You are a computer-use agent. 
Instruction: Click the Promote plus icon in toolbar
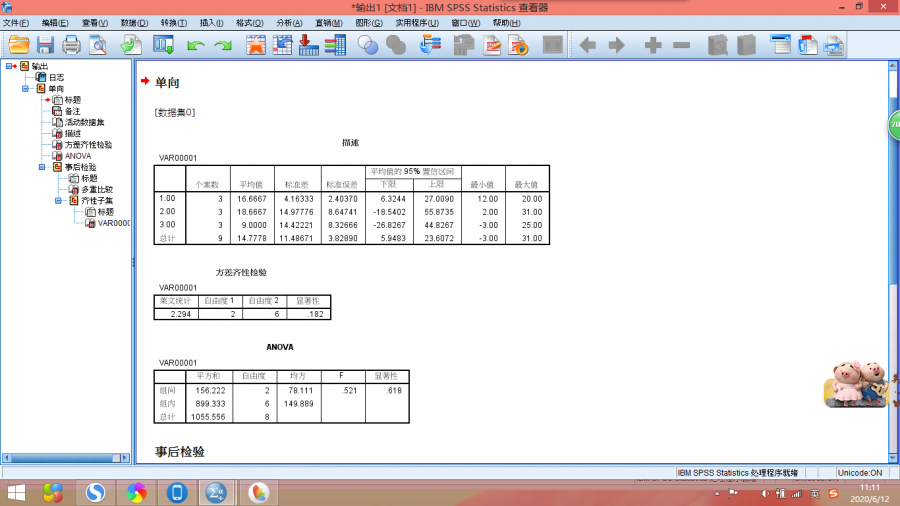point(653,45)
